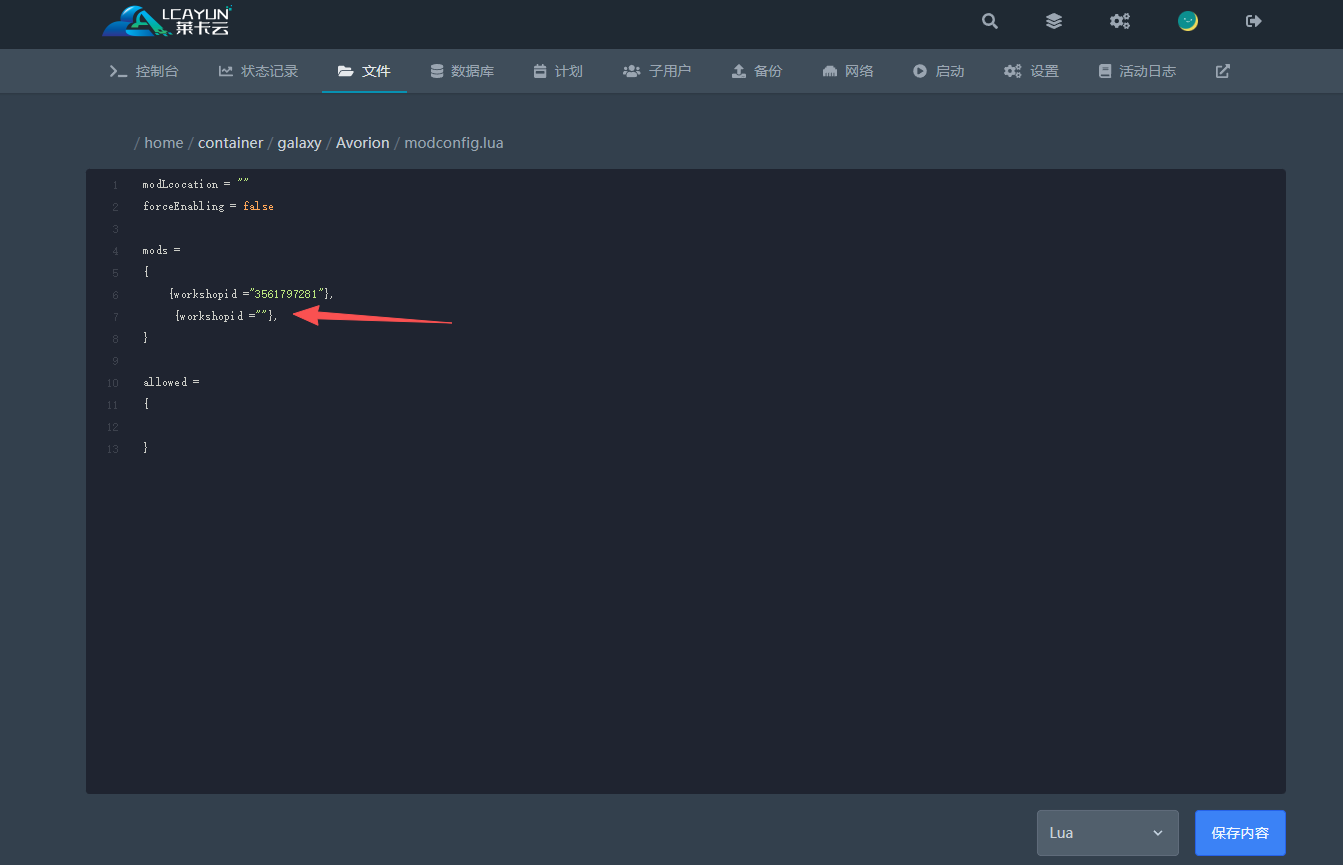
Task: Open the 数据库 database tab
Action: 461,71
